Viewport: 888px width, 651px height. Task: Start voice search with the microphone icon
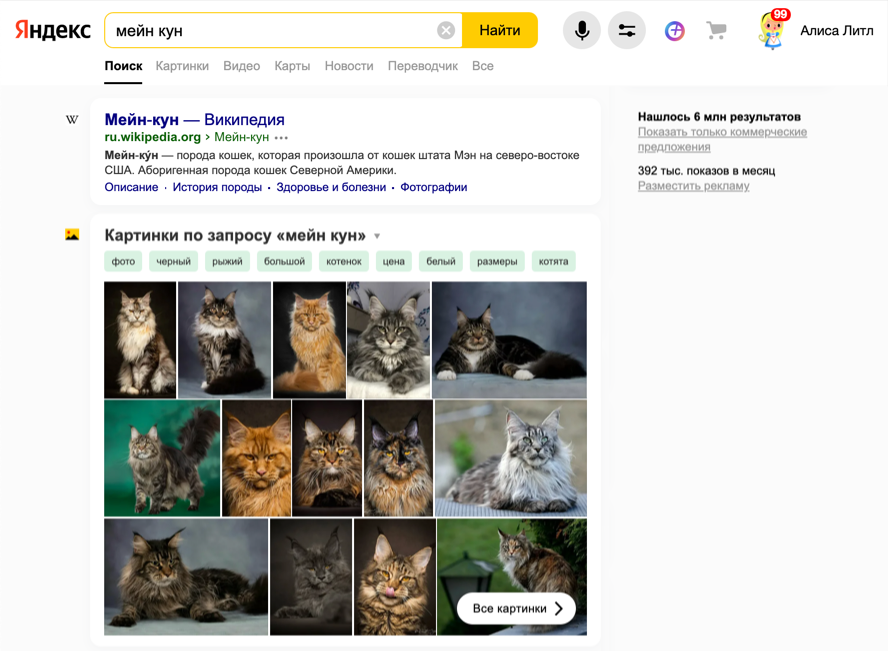581,30
